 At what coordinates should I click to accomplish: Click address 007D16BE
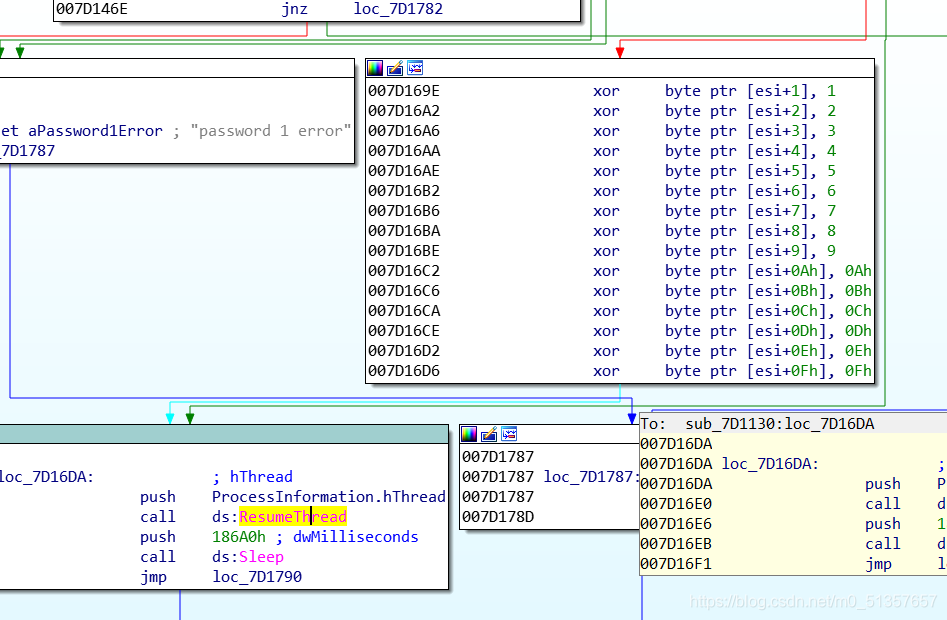tap(404, 251)
